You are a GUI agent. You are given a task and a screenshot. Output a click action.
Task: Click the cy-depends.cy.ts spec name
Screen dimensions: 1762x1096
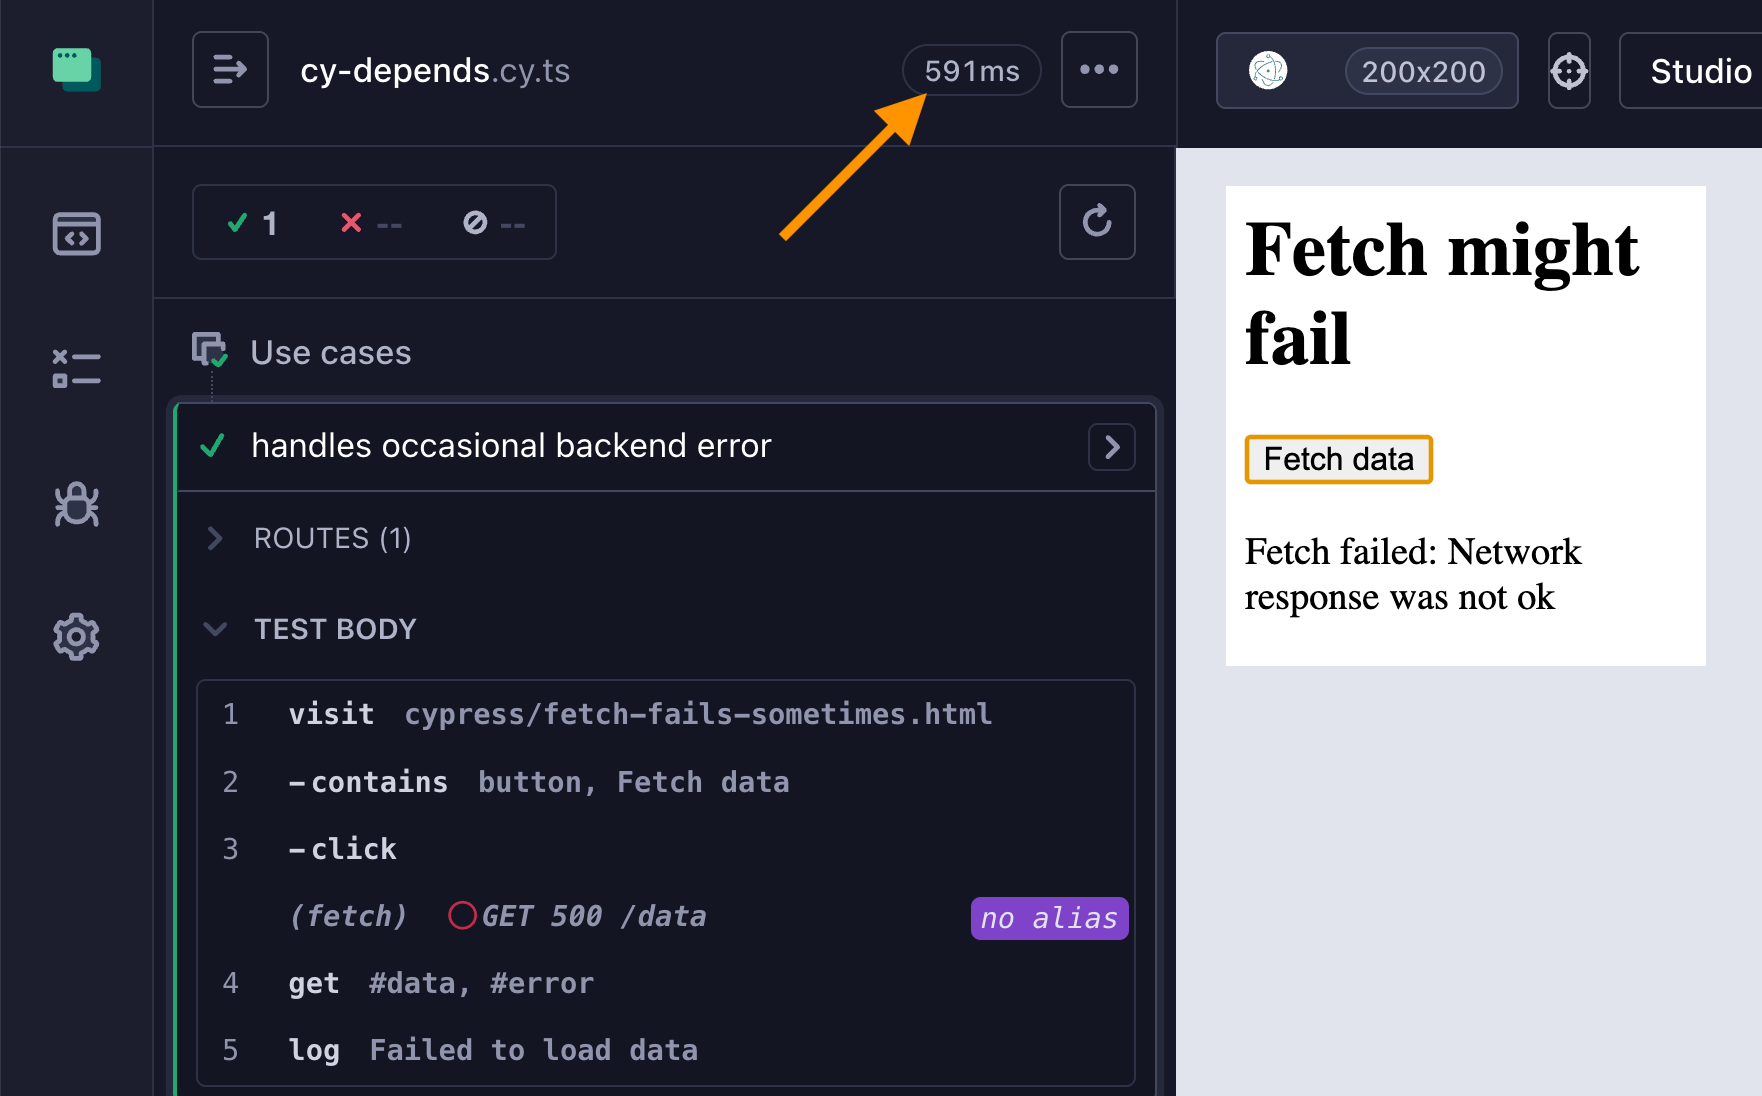click(x=435, y=71)
